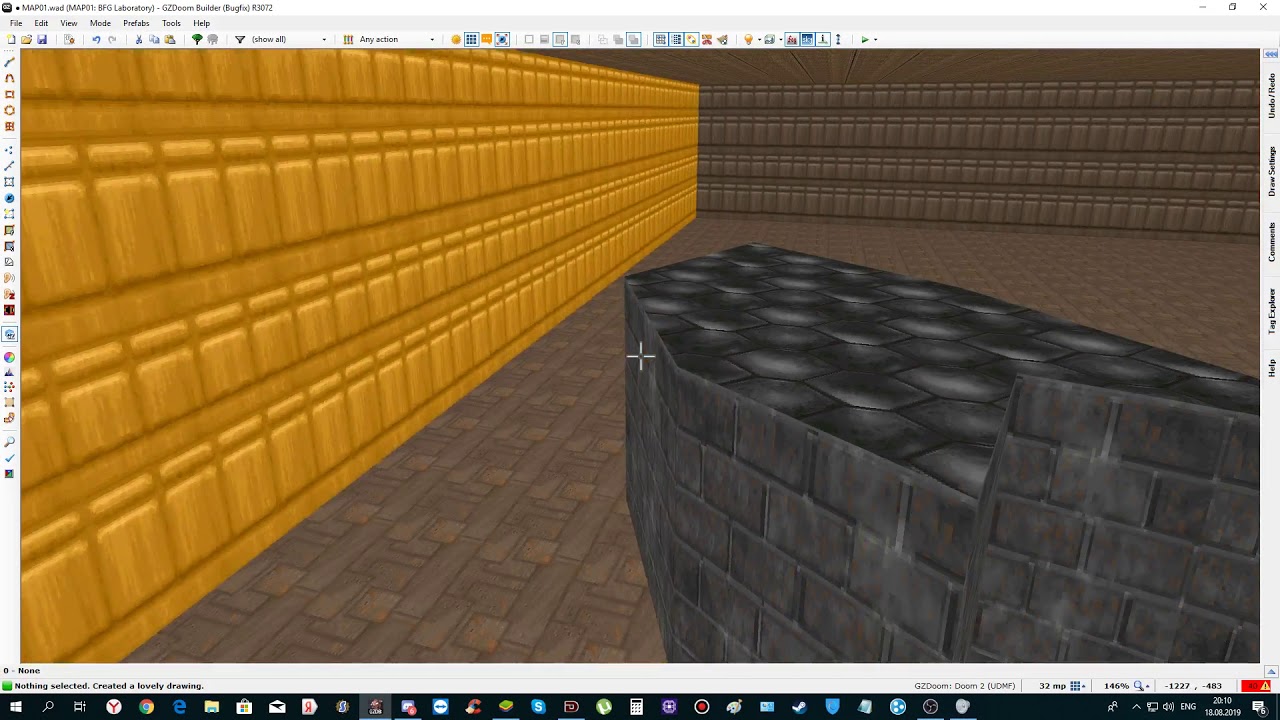The height and width of the screenshot is (720, 1280).
Task: Click the New Map icon
Action: (10, 39)
